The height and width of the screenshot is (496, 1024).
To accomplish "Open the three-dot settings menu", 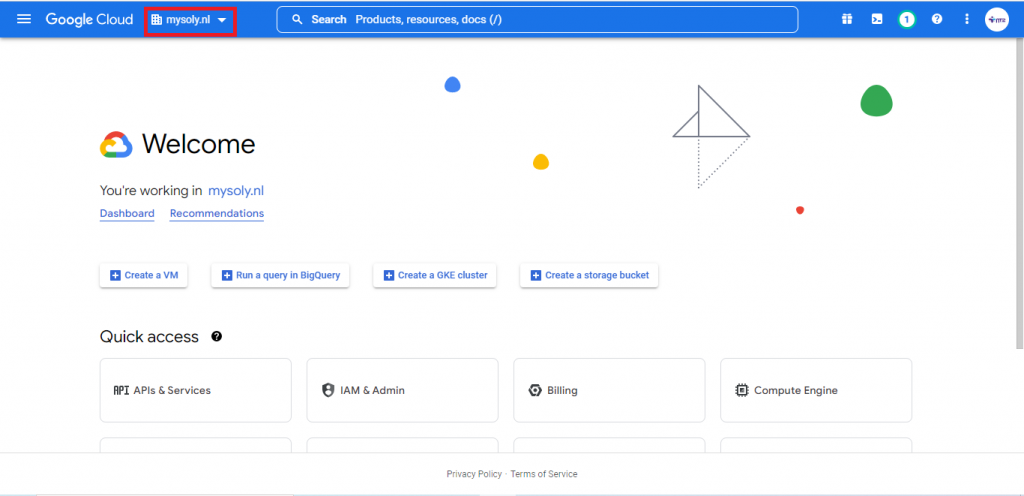I will [967, 19].
